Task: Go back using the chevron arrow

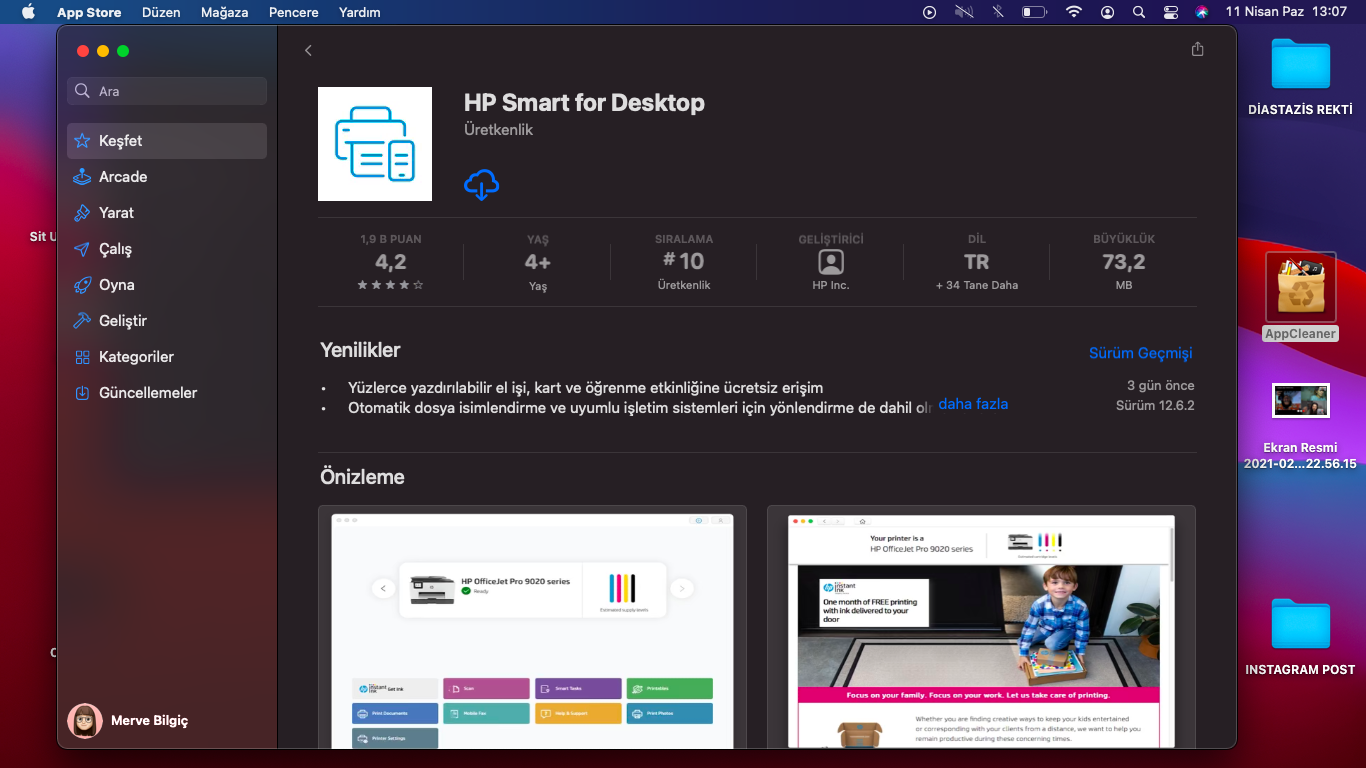Action: 308,49
